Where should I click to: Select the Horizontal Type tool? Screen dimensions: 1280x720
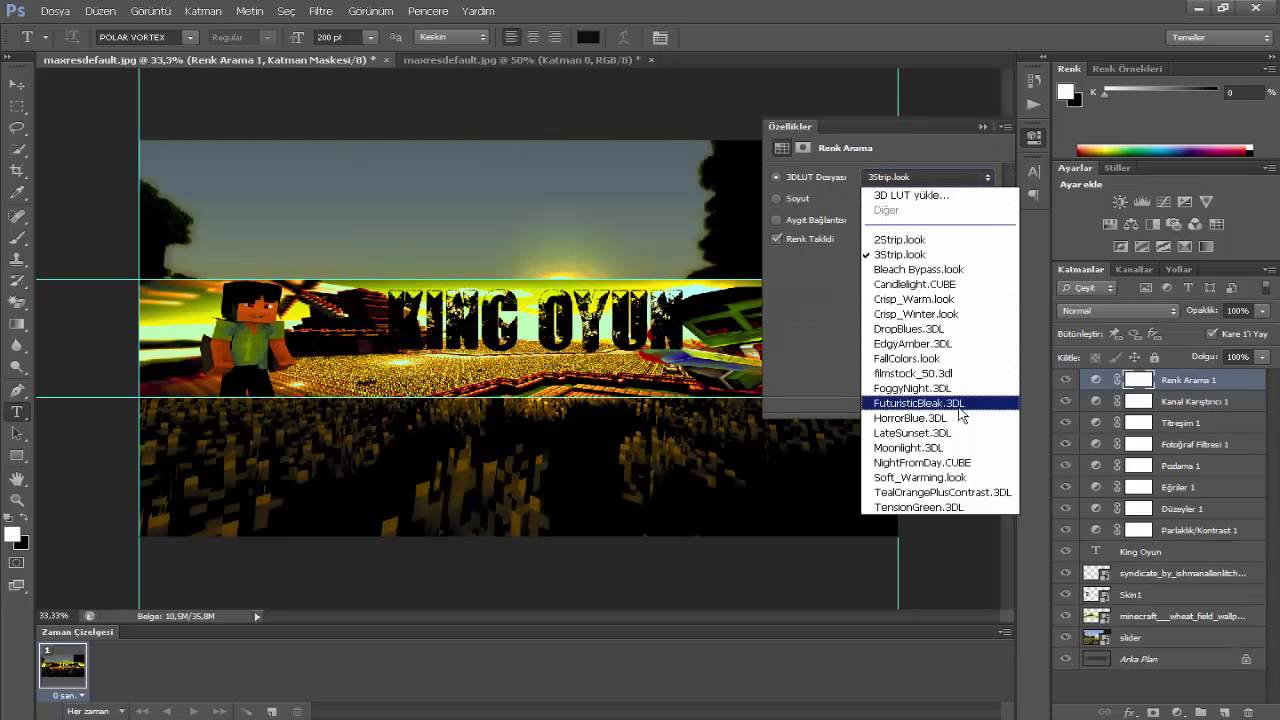point(17,412)
